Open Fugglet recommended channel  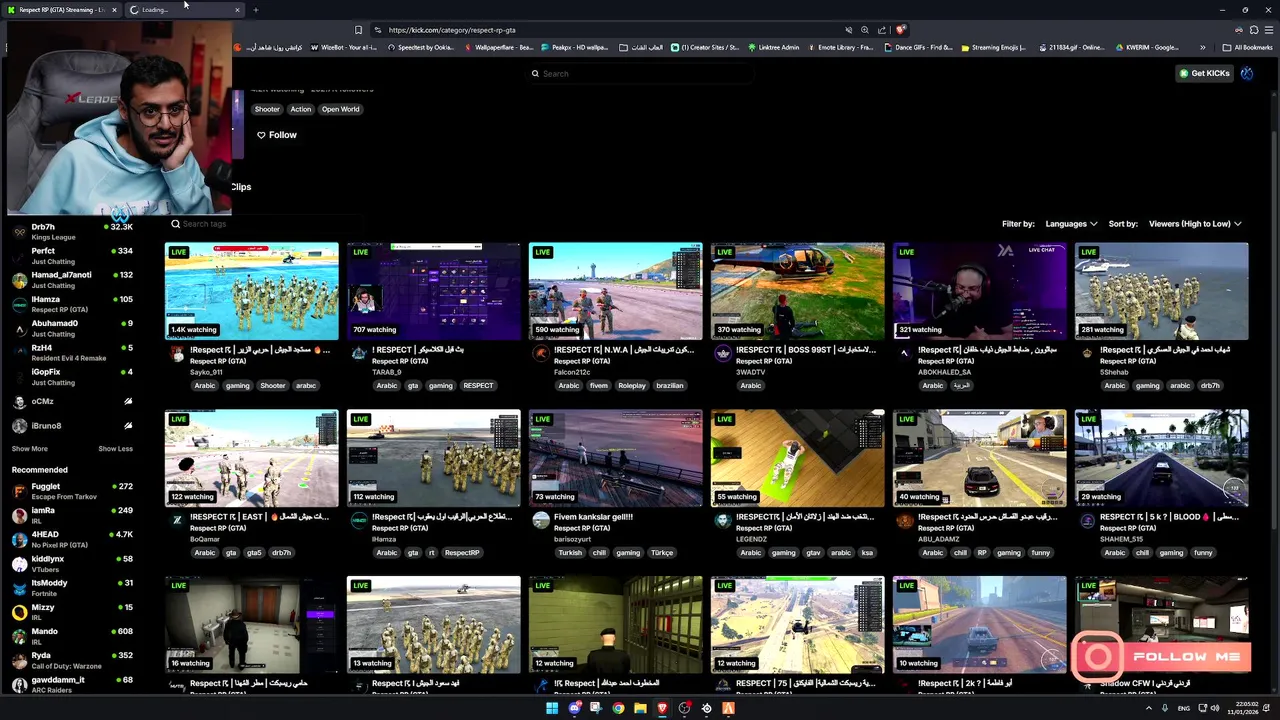pyautogui.click(x=73, y=491)
